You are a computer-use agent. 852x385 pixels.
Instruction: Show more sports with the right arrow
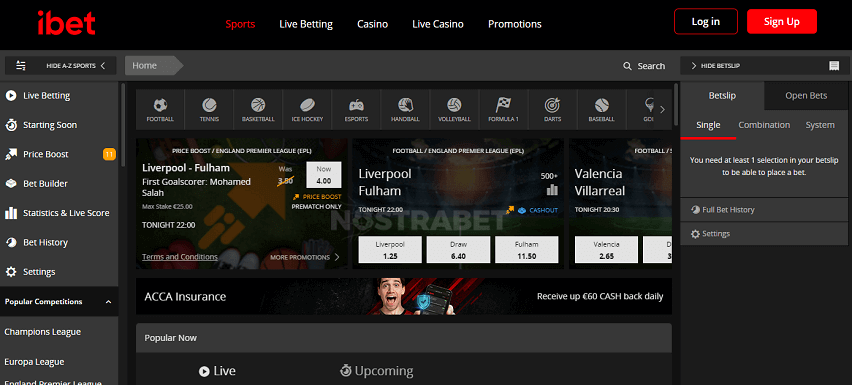662,110
